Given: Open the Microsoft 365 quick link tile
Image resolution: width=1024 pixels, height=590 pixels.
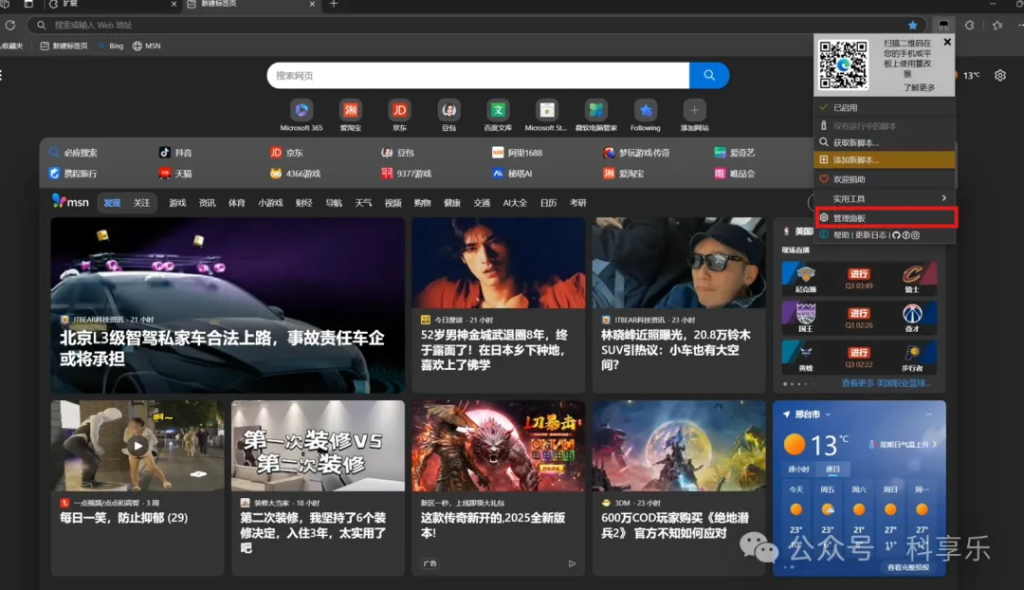Looking at the screenshot, I should [x=301, y=116].
